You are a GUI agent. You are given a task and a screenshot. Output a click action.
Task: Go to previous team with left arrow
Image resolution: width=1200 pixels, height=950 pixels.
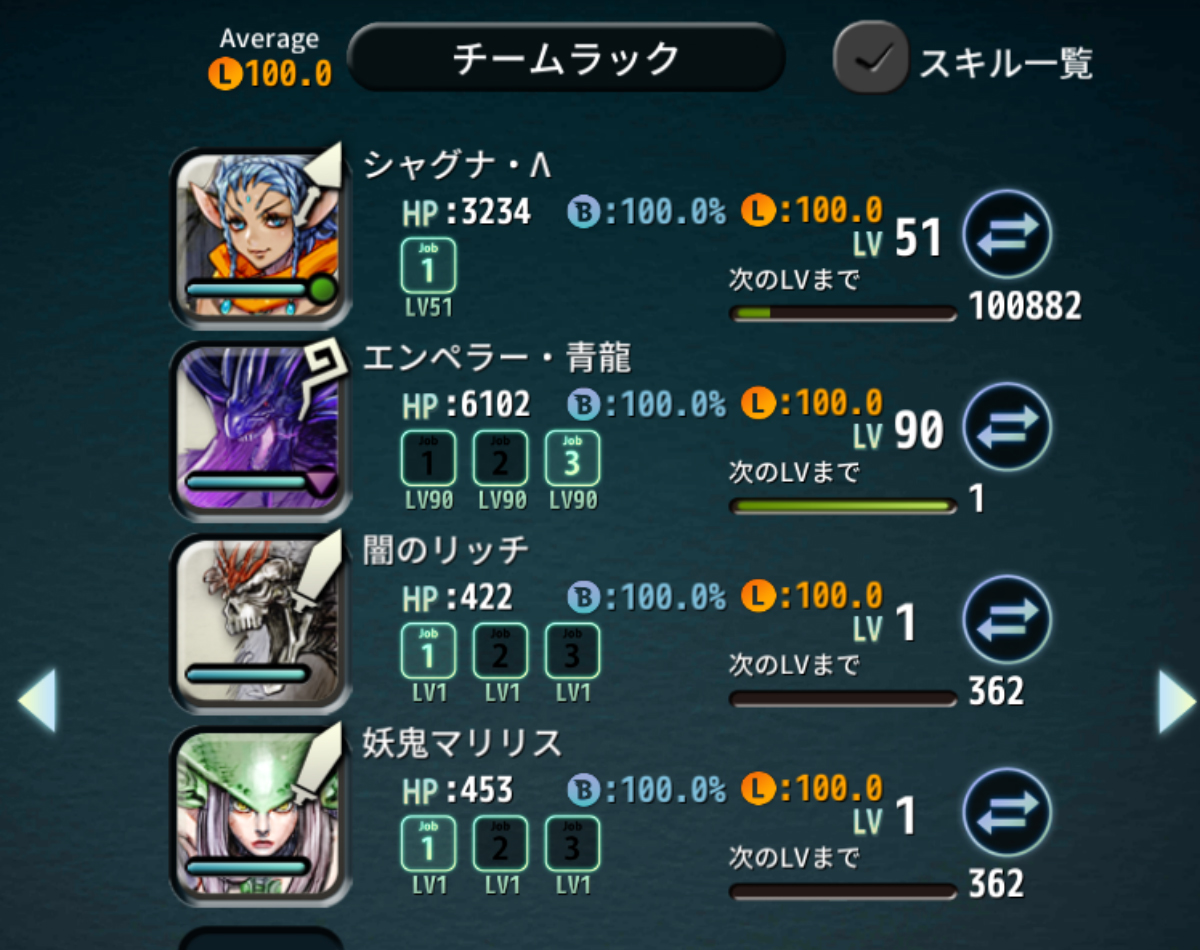pos(36,702)
